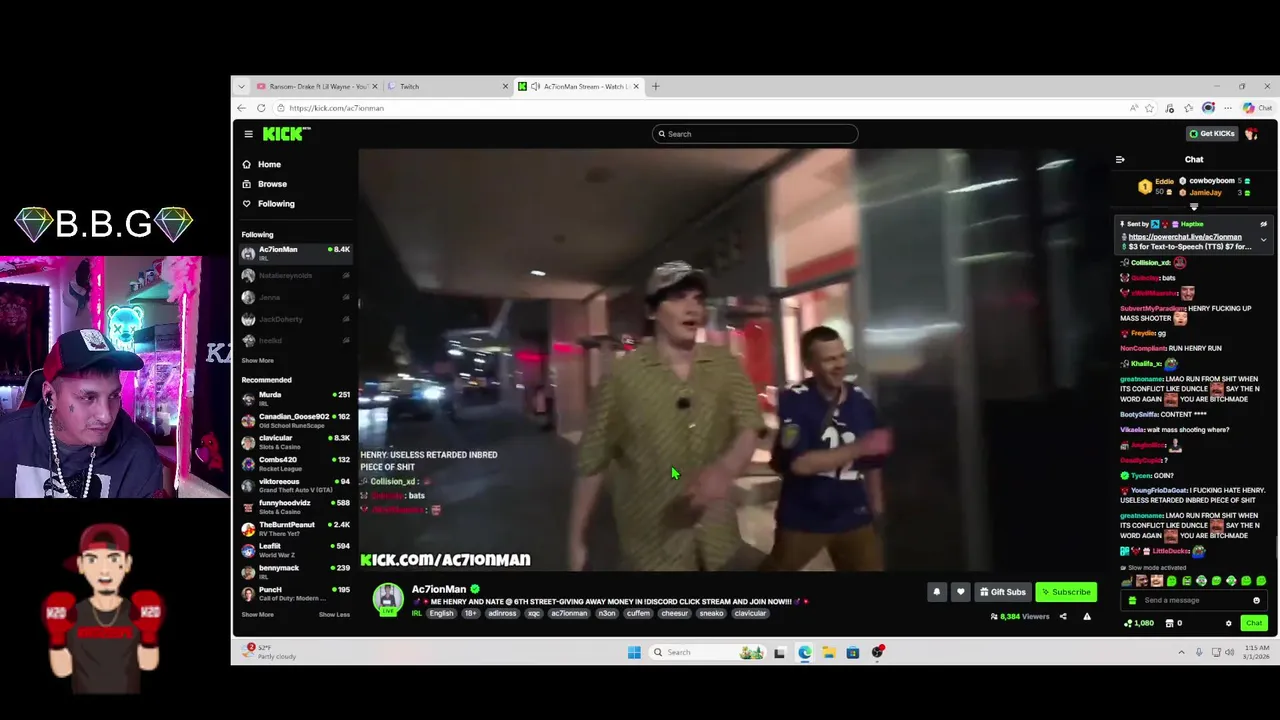The image size is (1280, 720).
Task: Open Canadian_Goose902 recommended channel
Action: (x=296, y=420)
